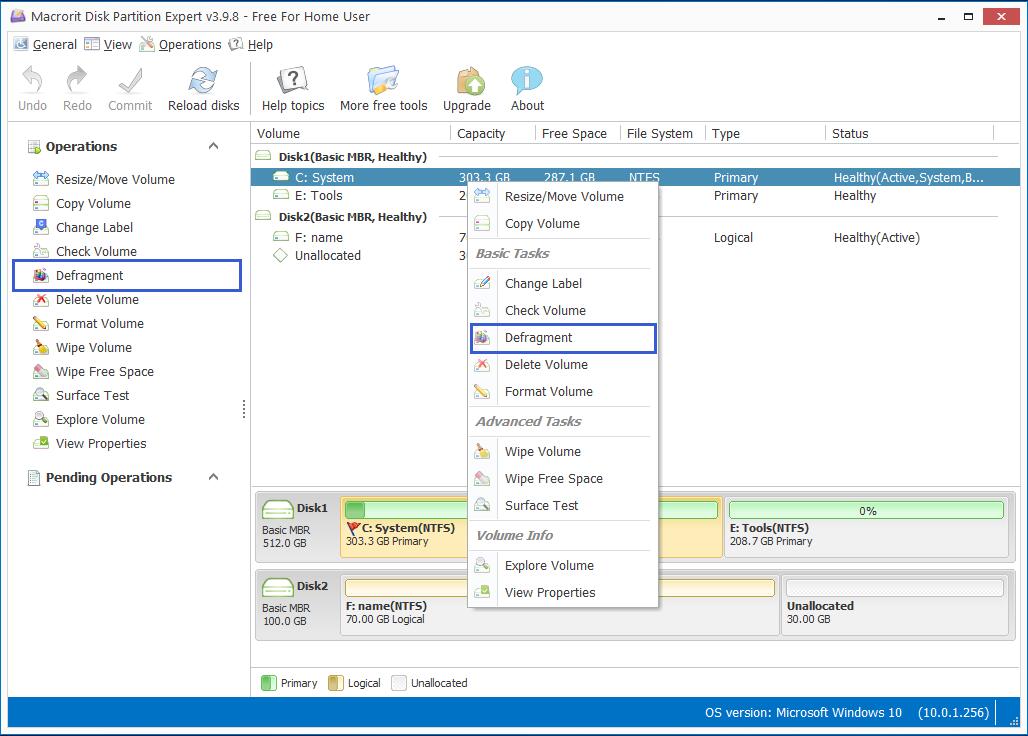Collapse the Pending Operations panel chevron
Screen dimensions: 1028x736
tap(213, 477)
